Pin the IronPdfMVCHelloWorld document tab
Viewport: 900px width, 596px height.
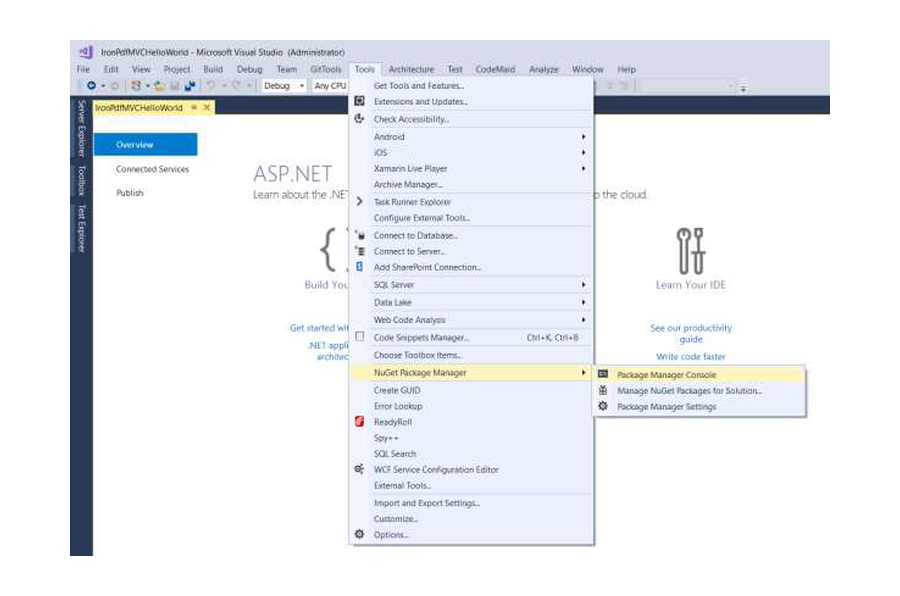pyautogui.click(x=194, y=107)
